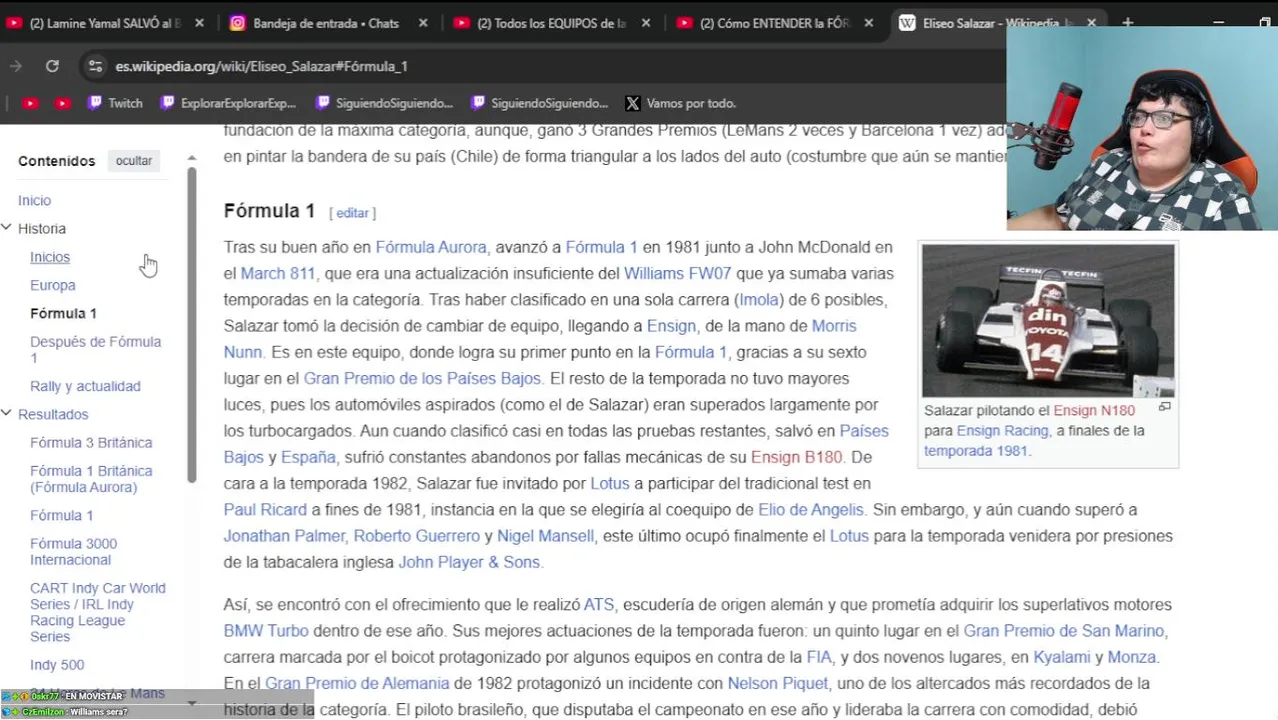Hide the Contenidos sidebar with ocultar
The height and width of the screenshot is (720, 1278).
134,161
